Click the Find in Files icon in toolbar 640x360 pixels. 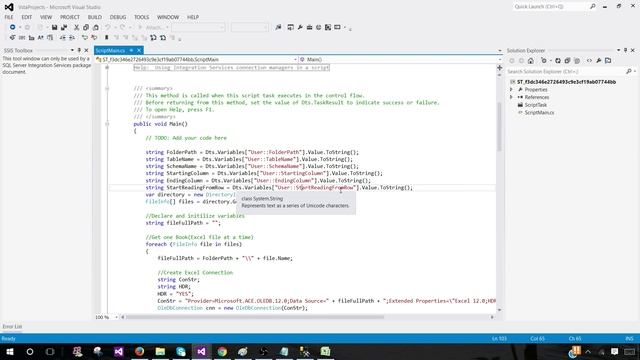(x=278, y=27)
